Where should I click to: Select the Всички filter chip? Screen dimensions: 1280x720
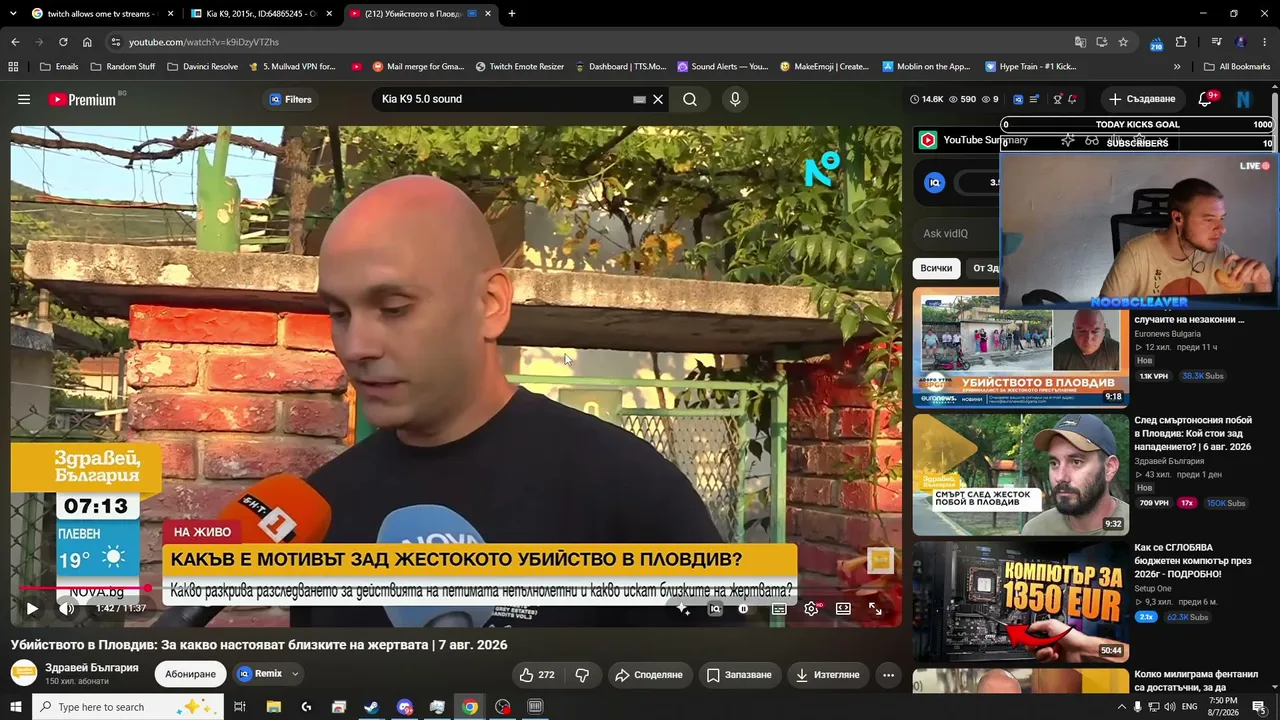pyautogui.click(x=936, y=268)
